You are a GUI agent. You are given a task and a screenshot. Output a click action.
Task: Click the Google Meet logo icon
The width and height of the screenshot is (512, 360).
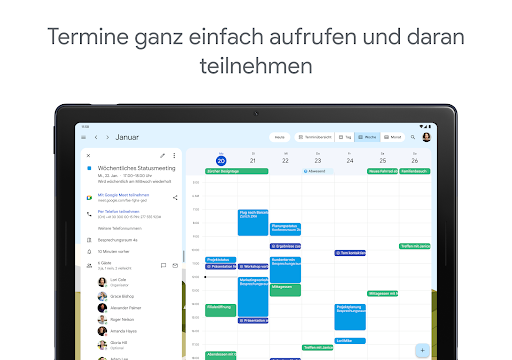(x=89, y=198)
